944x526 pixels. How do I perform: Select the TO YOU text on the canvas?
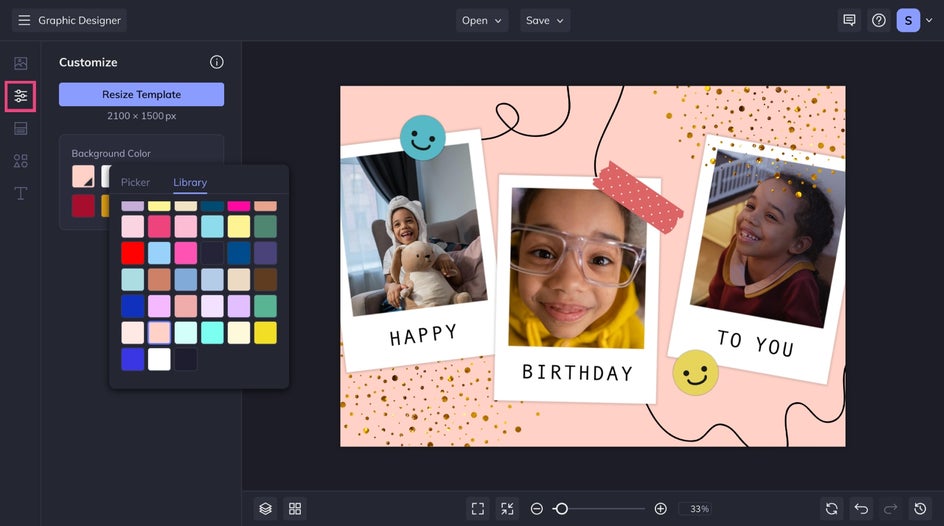tap(756, 342)
